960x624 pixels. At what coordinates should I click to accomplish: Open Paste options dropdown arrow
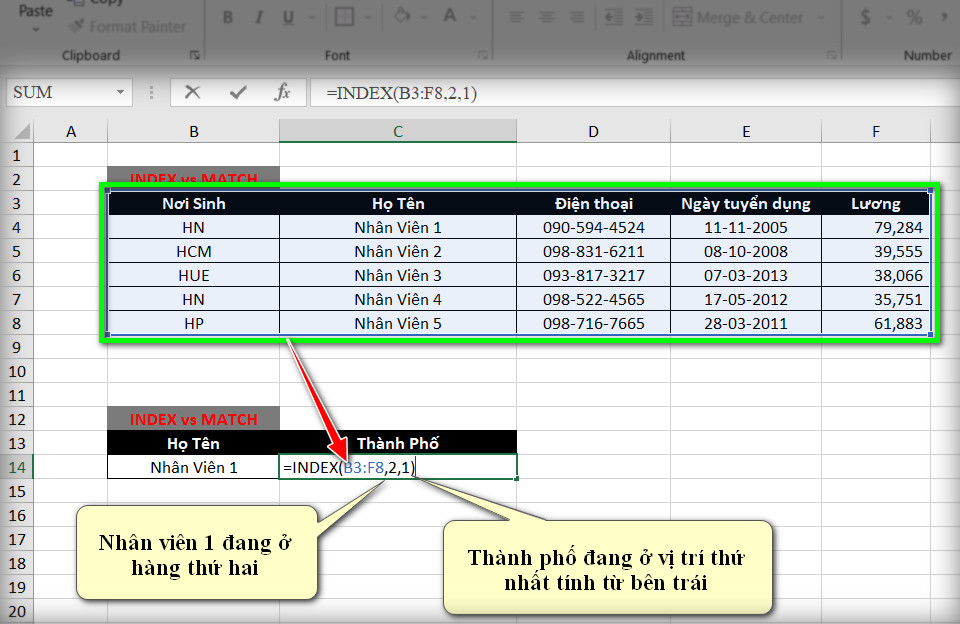36,29
